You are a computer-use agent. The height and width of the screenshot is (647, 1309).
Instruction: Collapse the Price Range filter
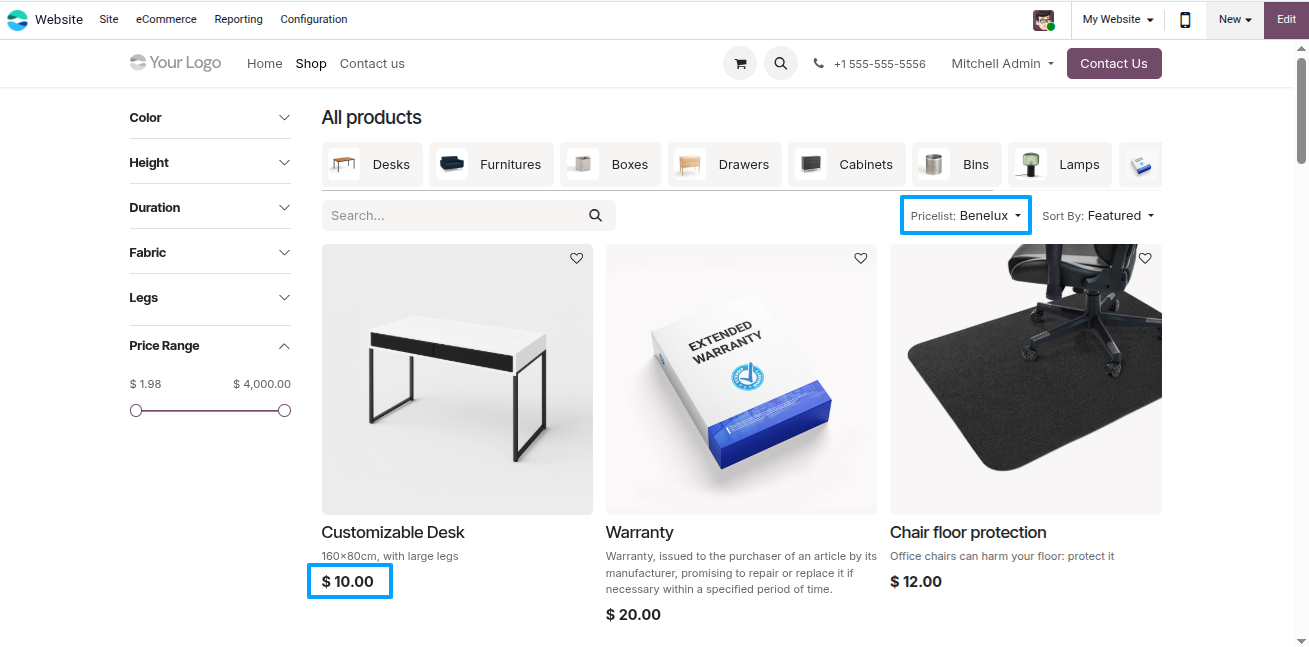coord(210,346)
